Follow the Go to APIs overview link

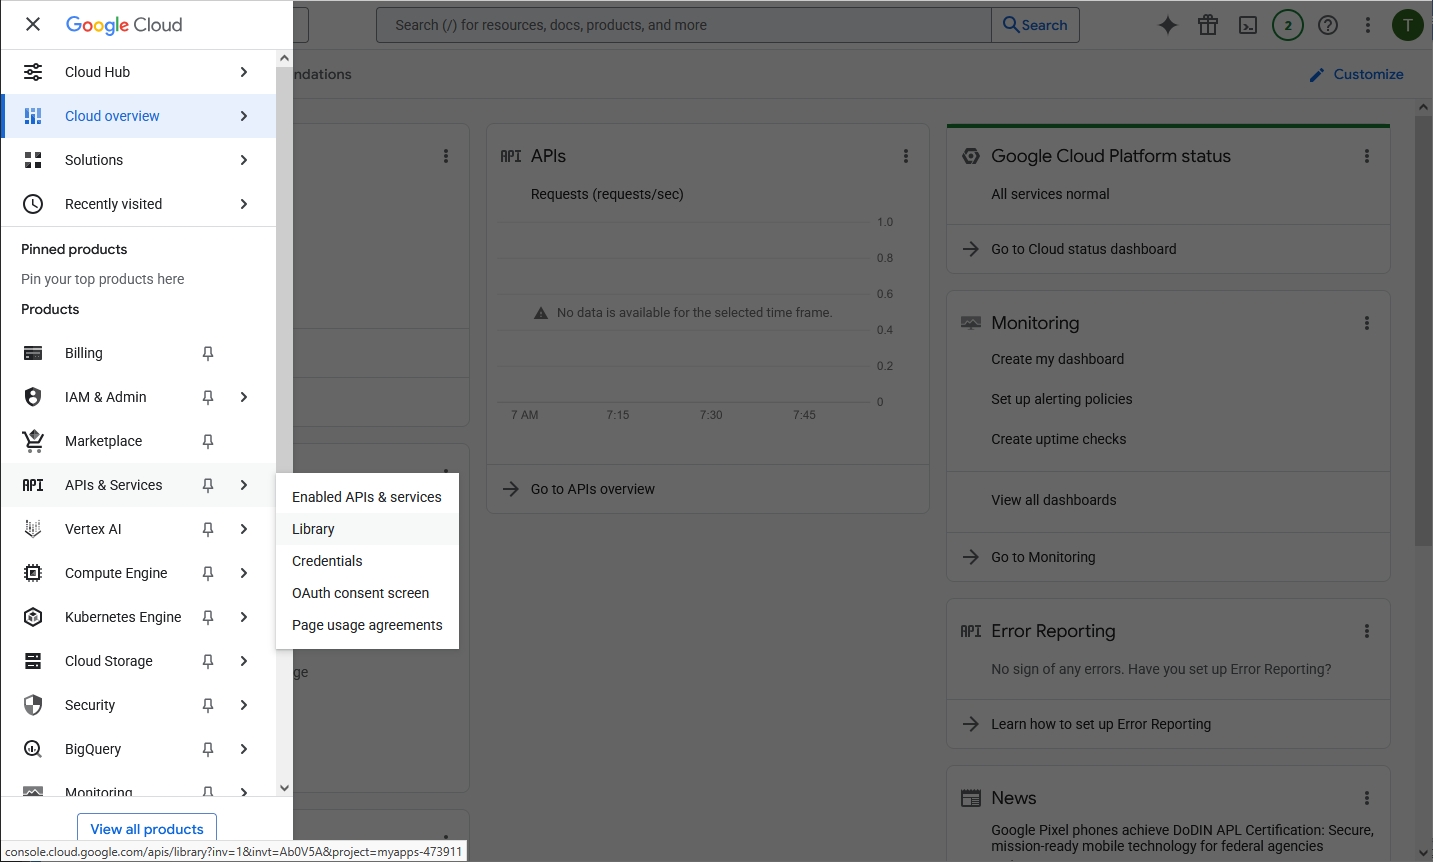(x=592, y=489)
